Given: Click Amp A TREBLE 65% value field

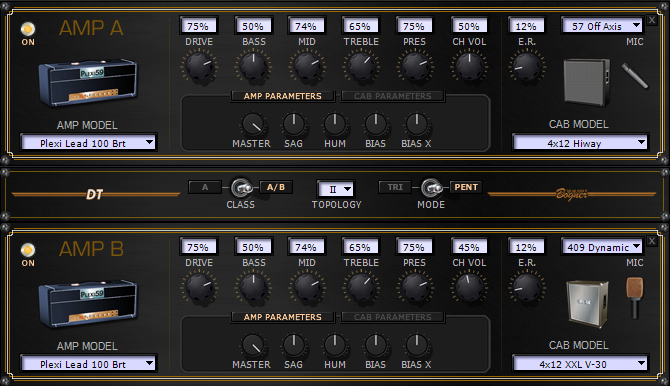Looking at the screenshot, I should click(360, 26).
